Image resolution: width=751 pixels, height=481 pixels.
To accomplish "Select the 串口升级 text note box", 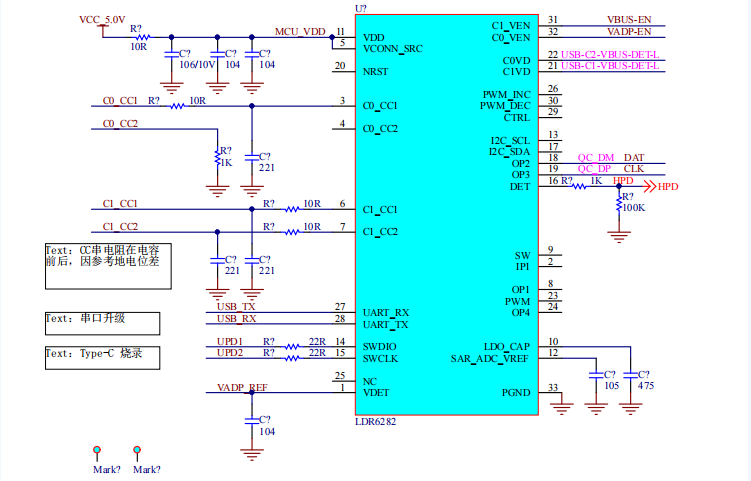I will [x=102, y=324].
